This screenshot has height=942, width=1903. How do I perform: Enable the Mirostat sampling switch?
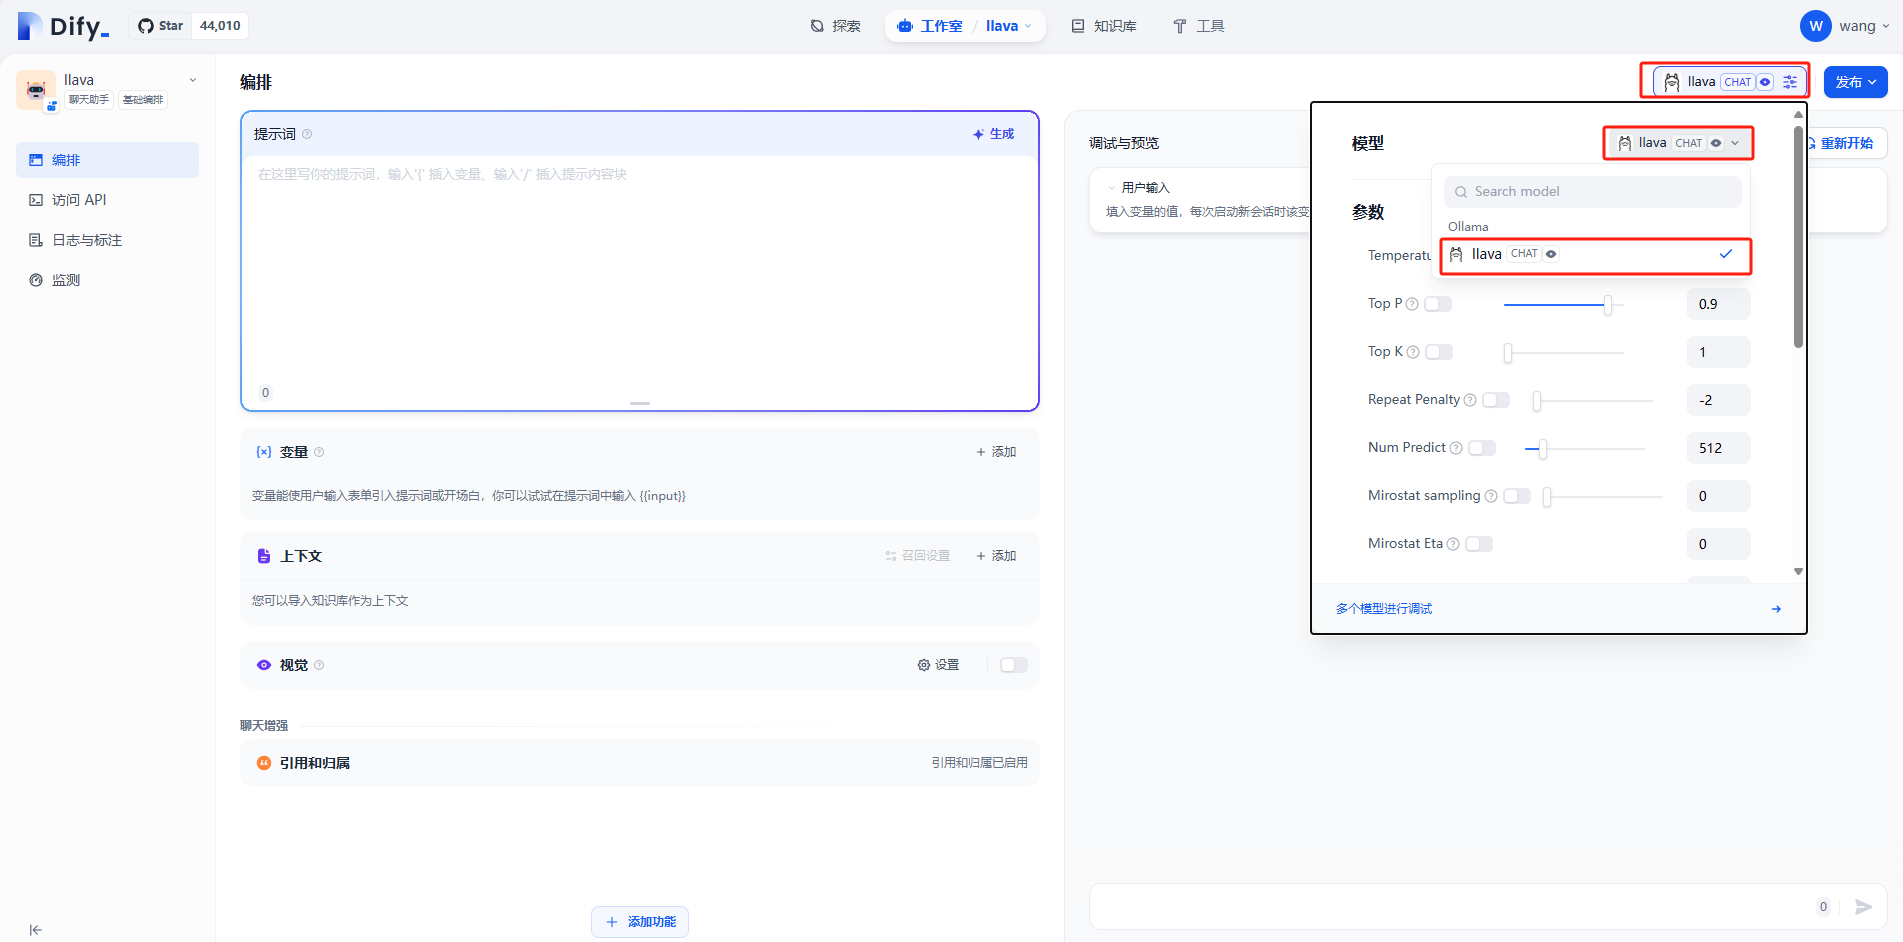tap(1517, 496)
